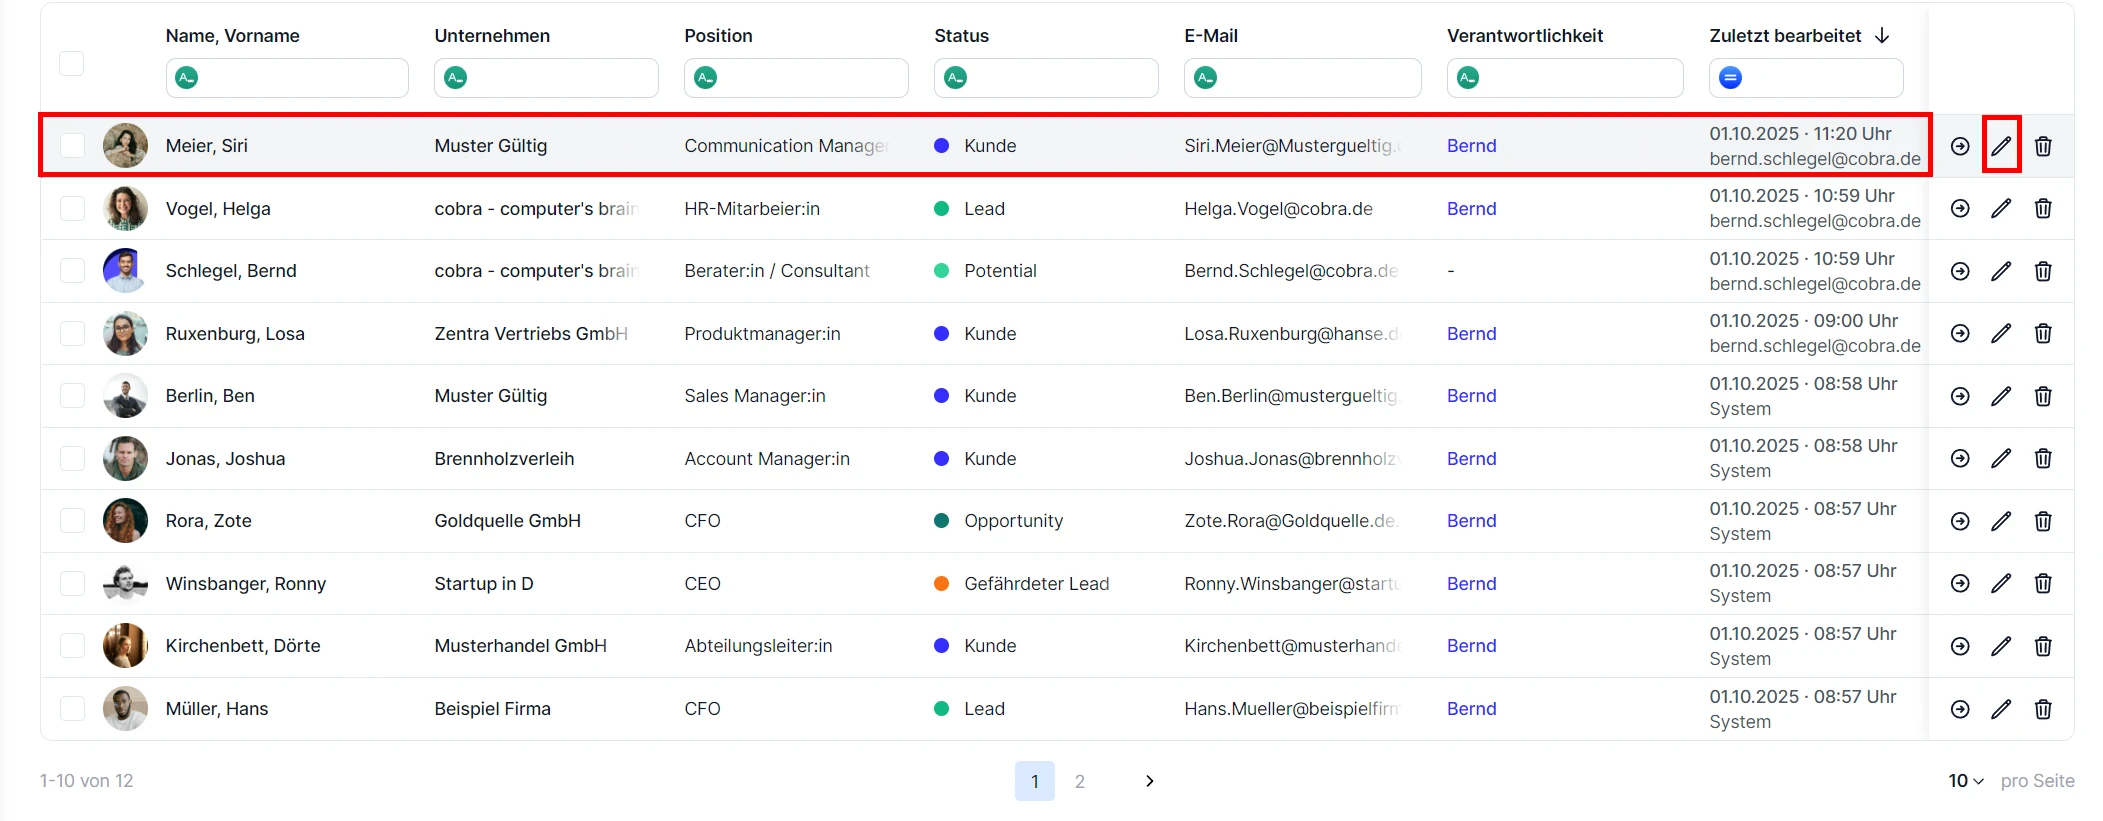Open details arrow for Schlegel, Bernd
Screen dimensions: 2103x821
(1960, 271)
